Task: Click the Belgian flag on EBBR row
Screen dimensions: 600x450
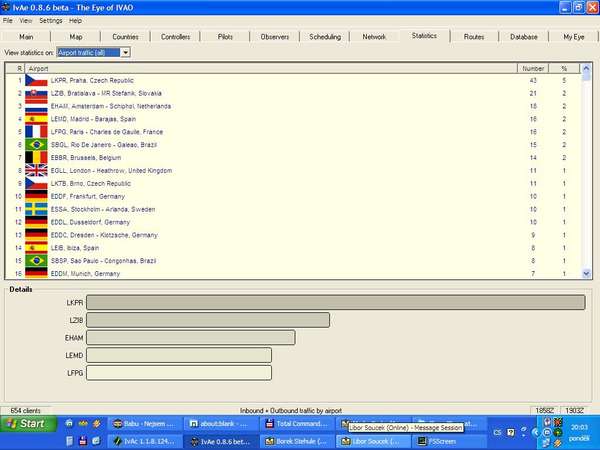Action: [x=36, y=158]
